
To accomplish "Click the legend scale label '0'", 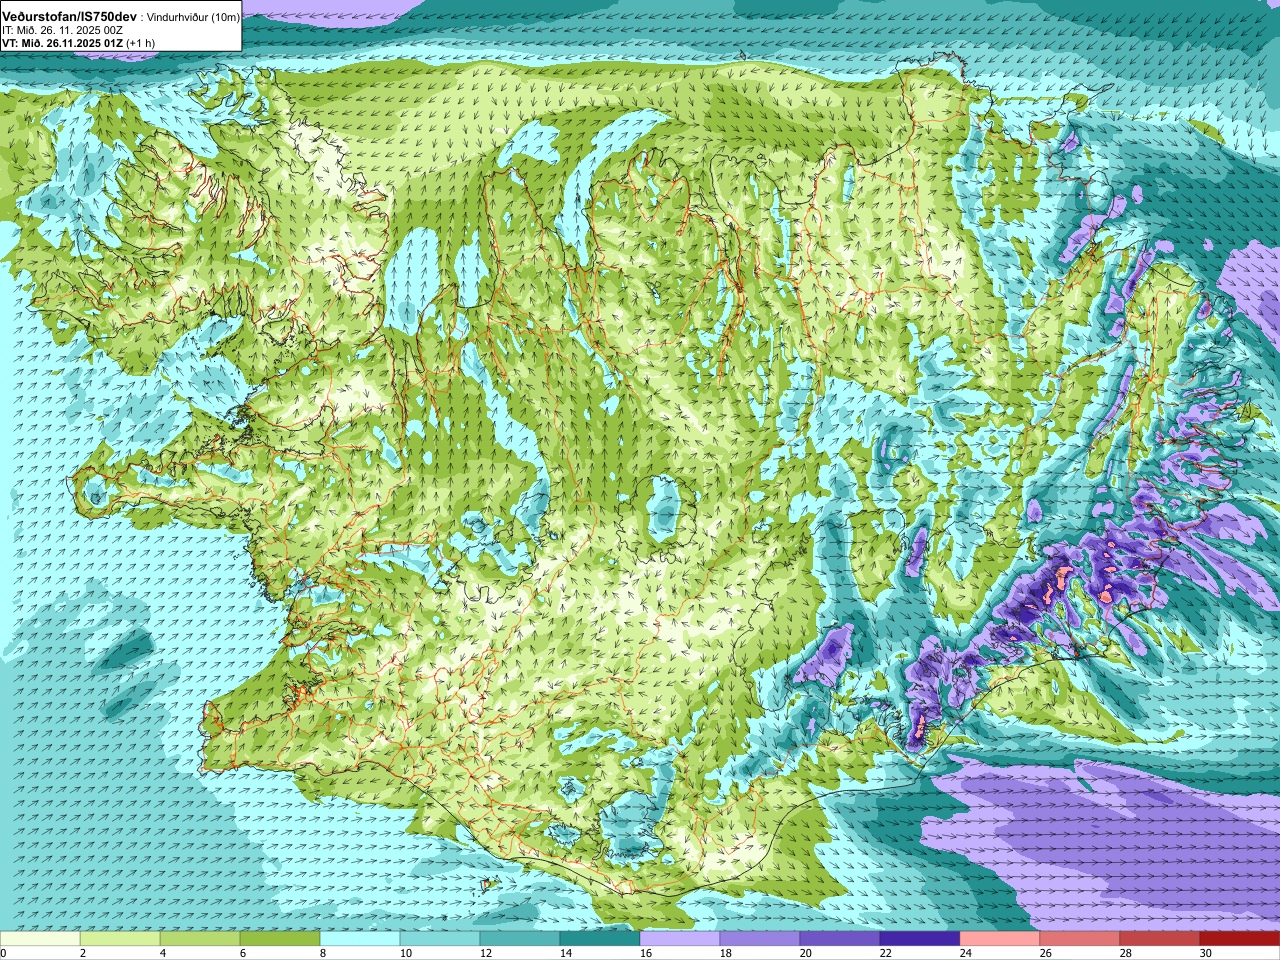I will tap(4, 953).
